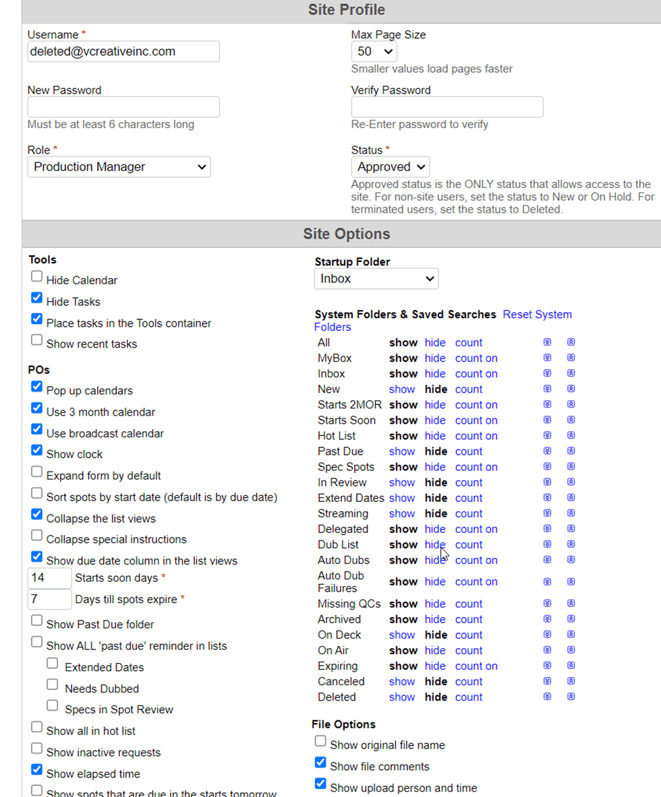Click the Starts soon days field
The image size is (661, 797).
pos(49,578)
